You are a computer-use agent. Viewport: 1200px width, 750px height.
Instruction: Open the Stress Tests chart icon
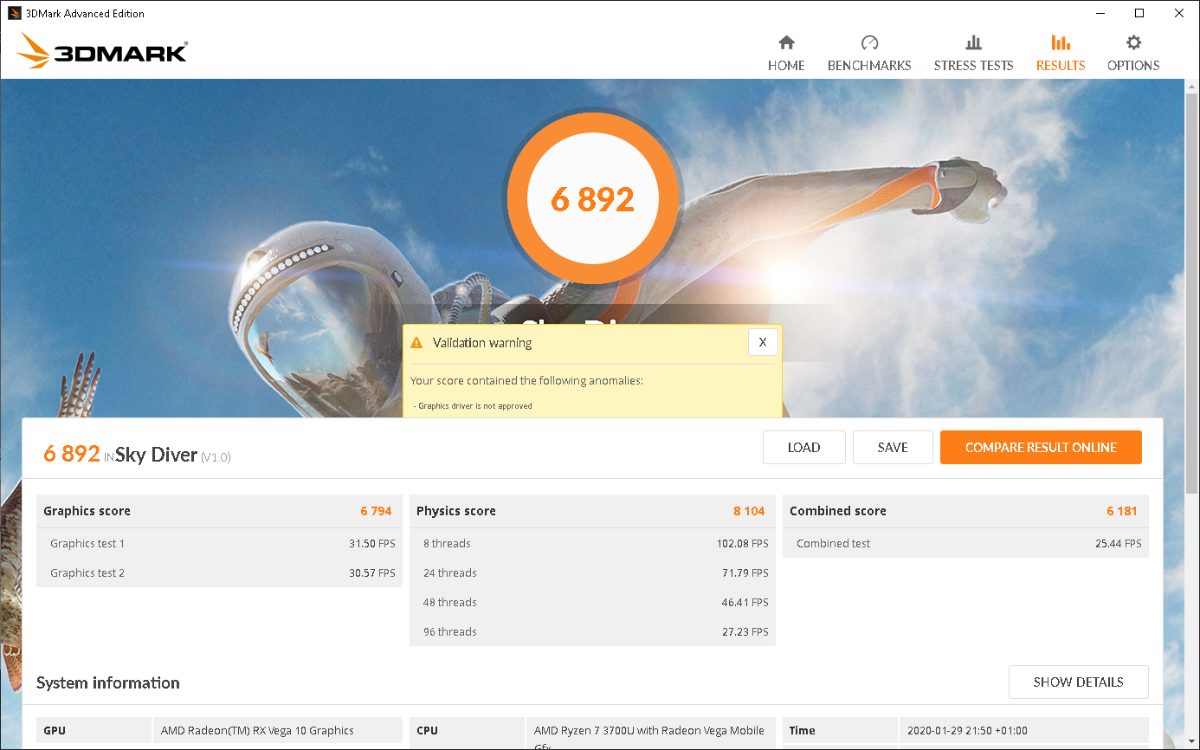[973, 43]
